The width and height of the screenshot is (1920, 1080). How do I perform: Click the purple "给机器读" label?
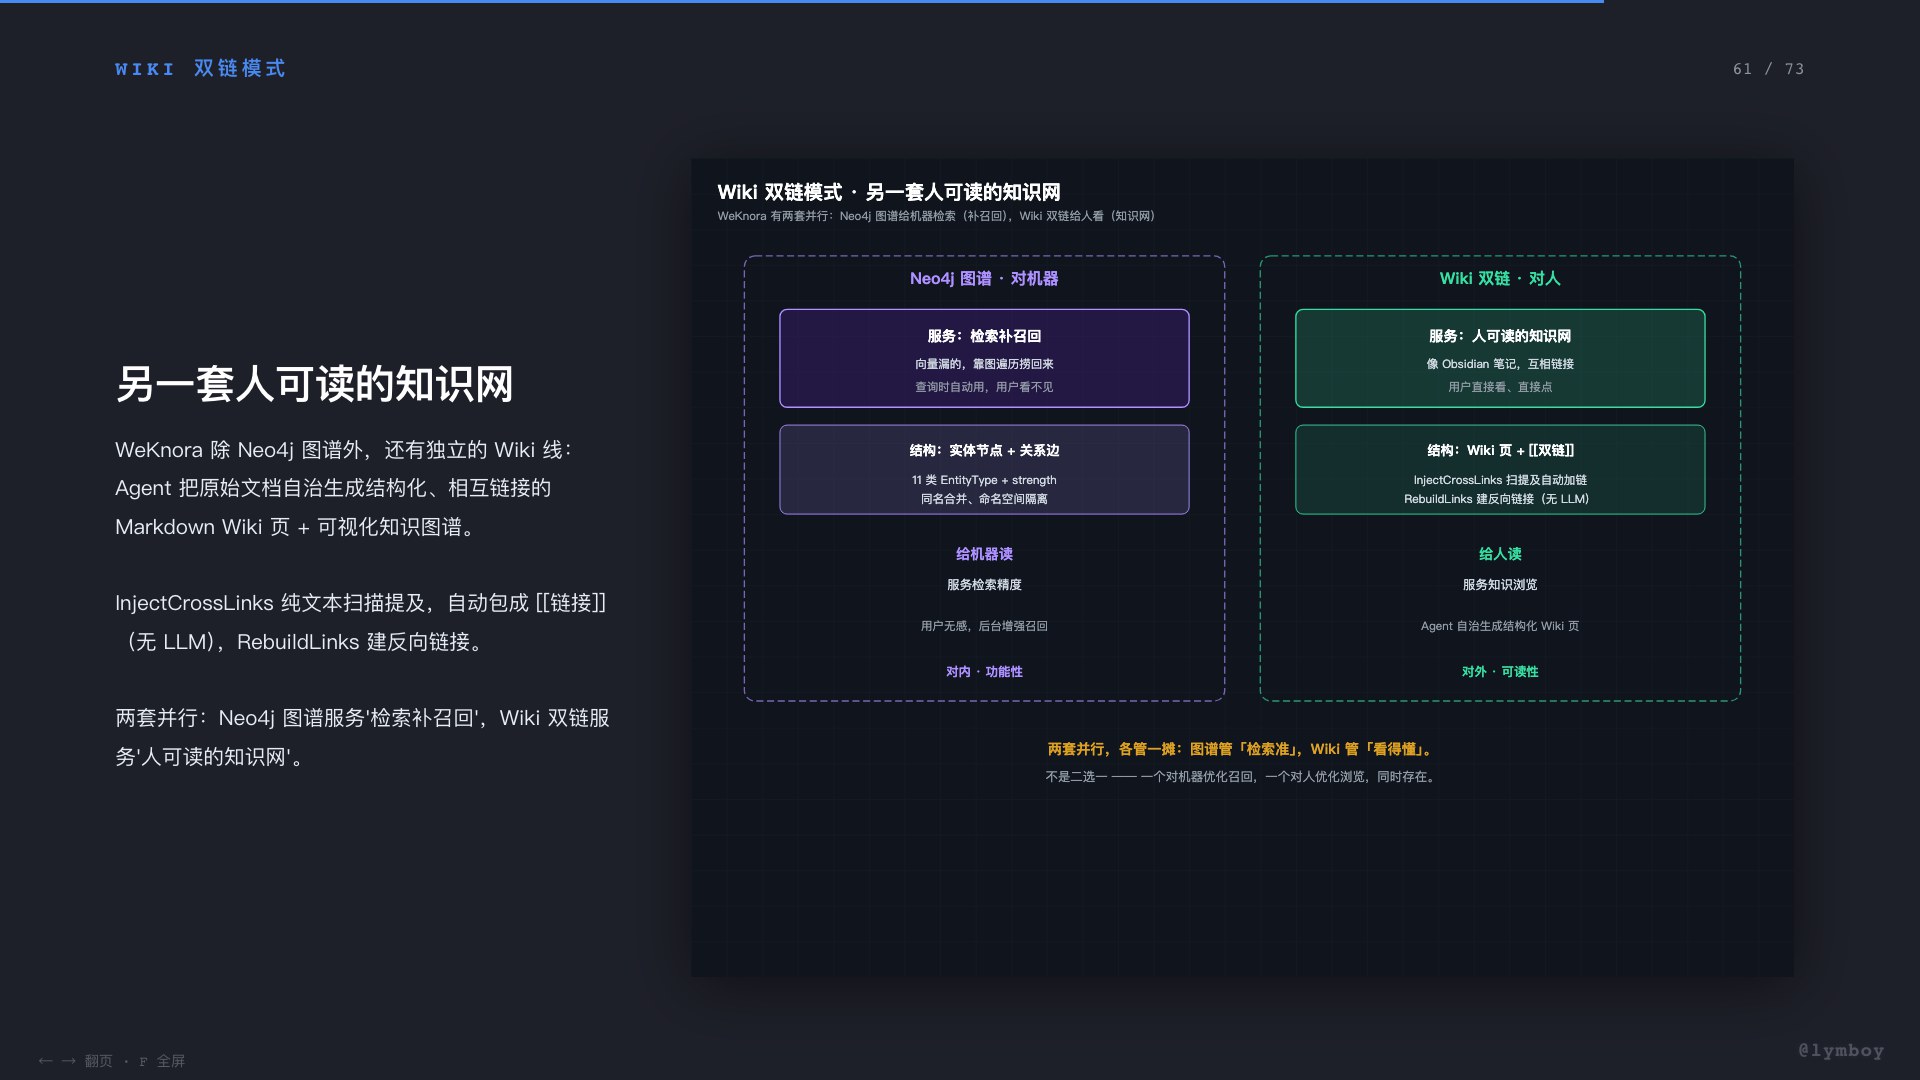[984, 554]
